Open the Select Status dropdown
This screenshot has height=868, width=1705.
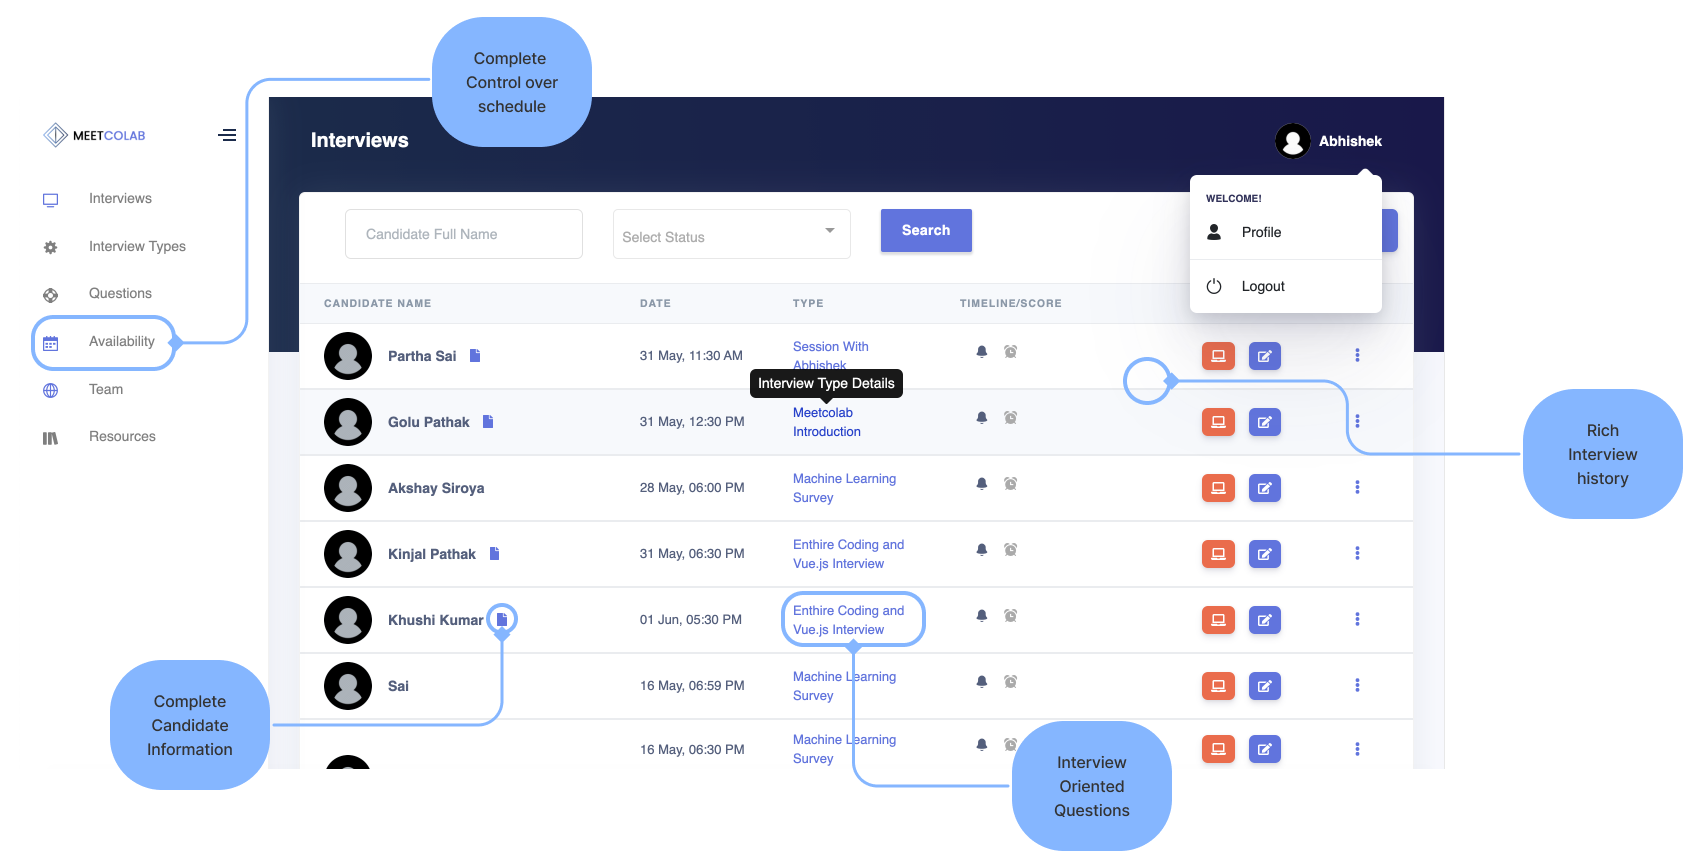click(731, 235)
